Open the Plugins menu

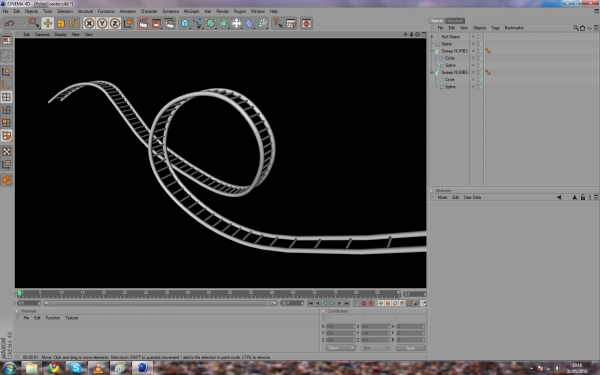(240, 11)
